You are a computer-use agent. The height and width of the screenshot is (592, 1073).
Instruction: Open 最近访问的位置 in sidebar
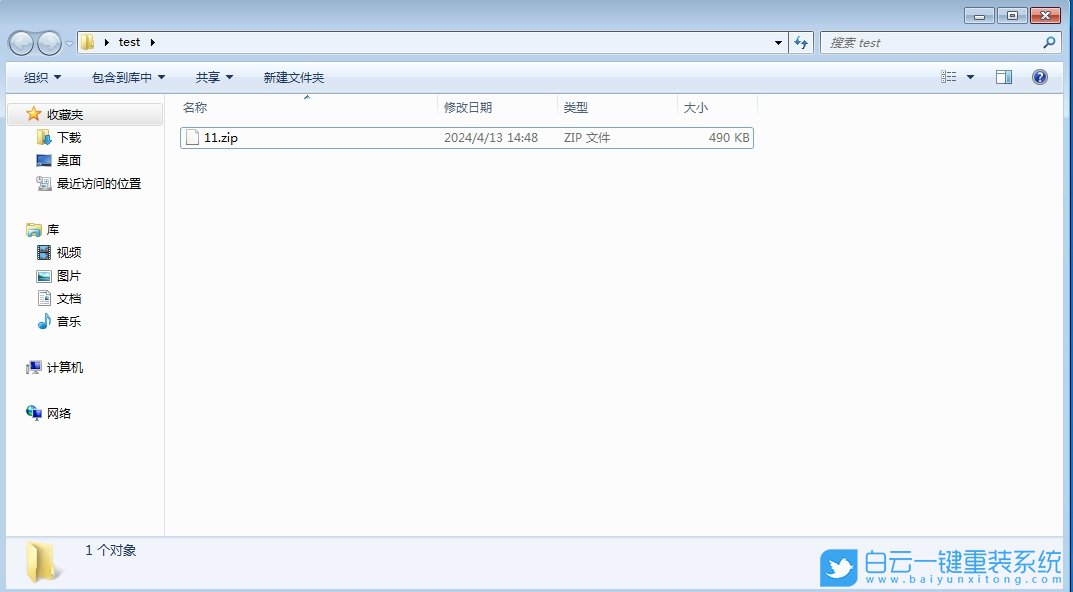[97, 183]
